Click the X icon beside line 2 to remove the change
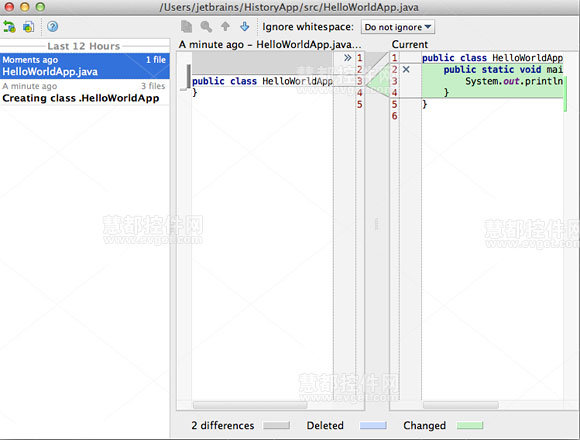 click(406, 69)
